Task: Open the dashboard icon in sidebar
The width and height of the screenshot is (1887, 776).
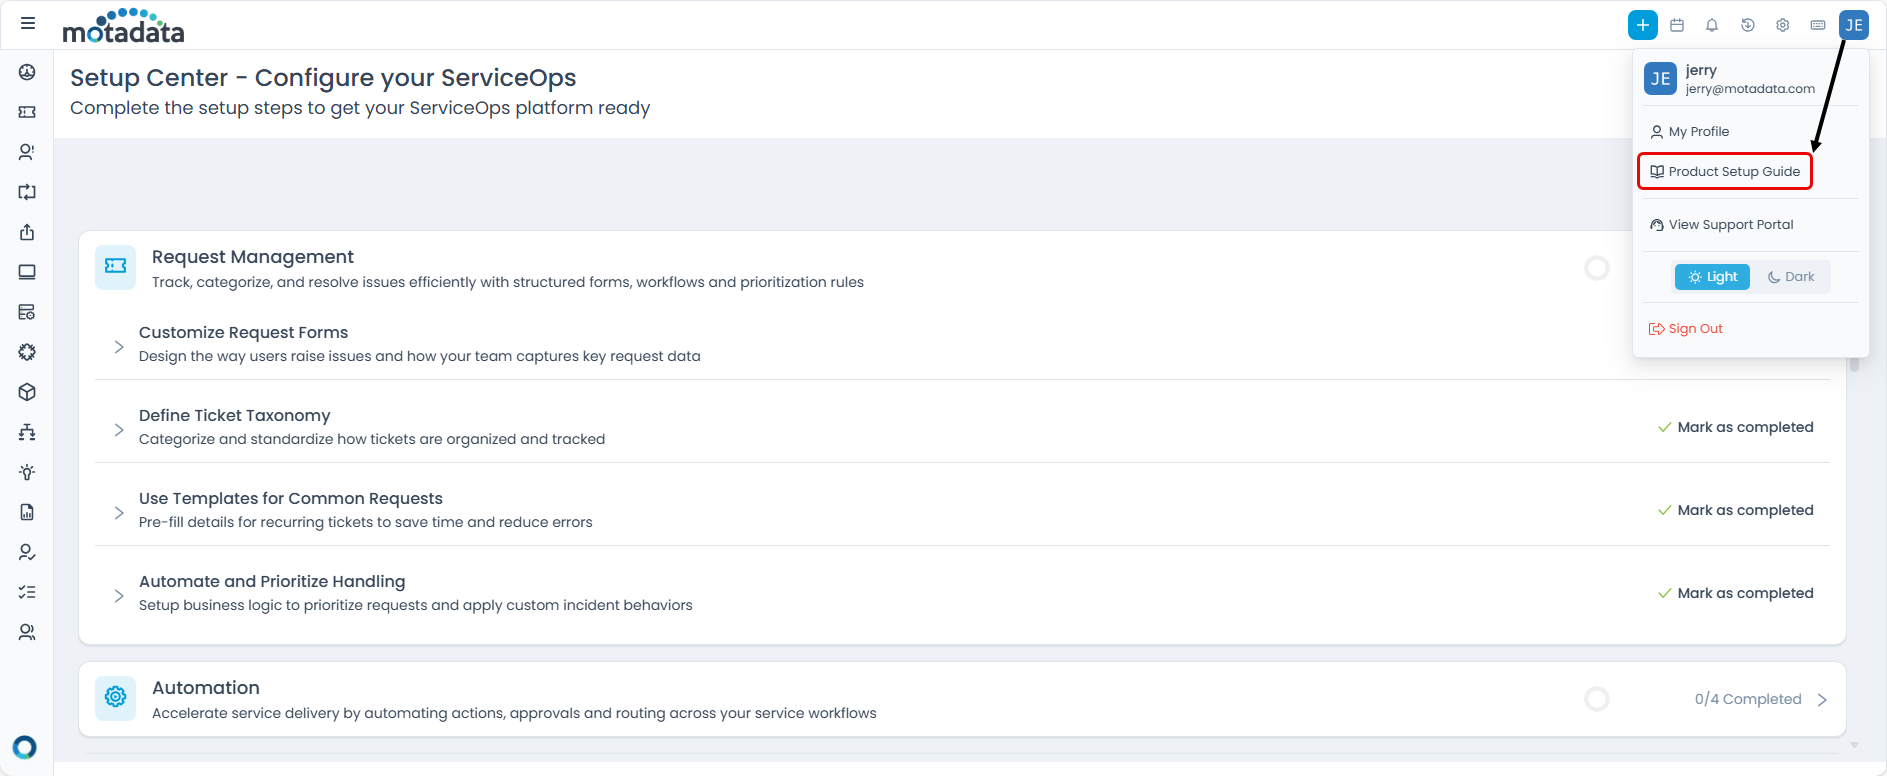Action: point(27,72)
